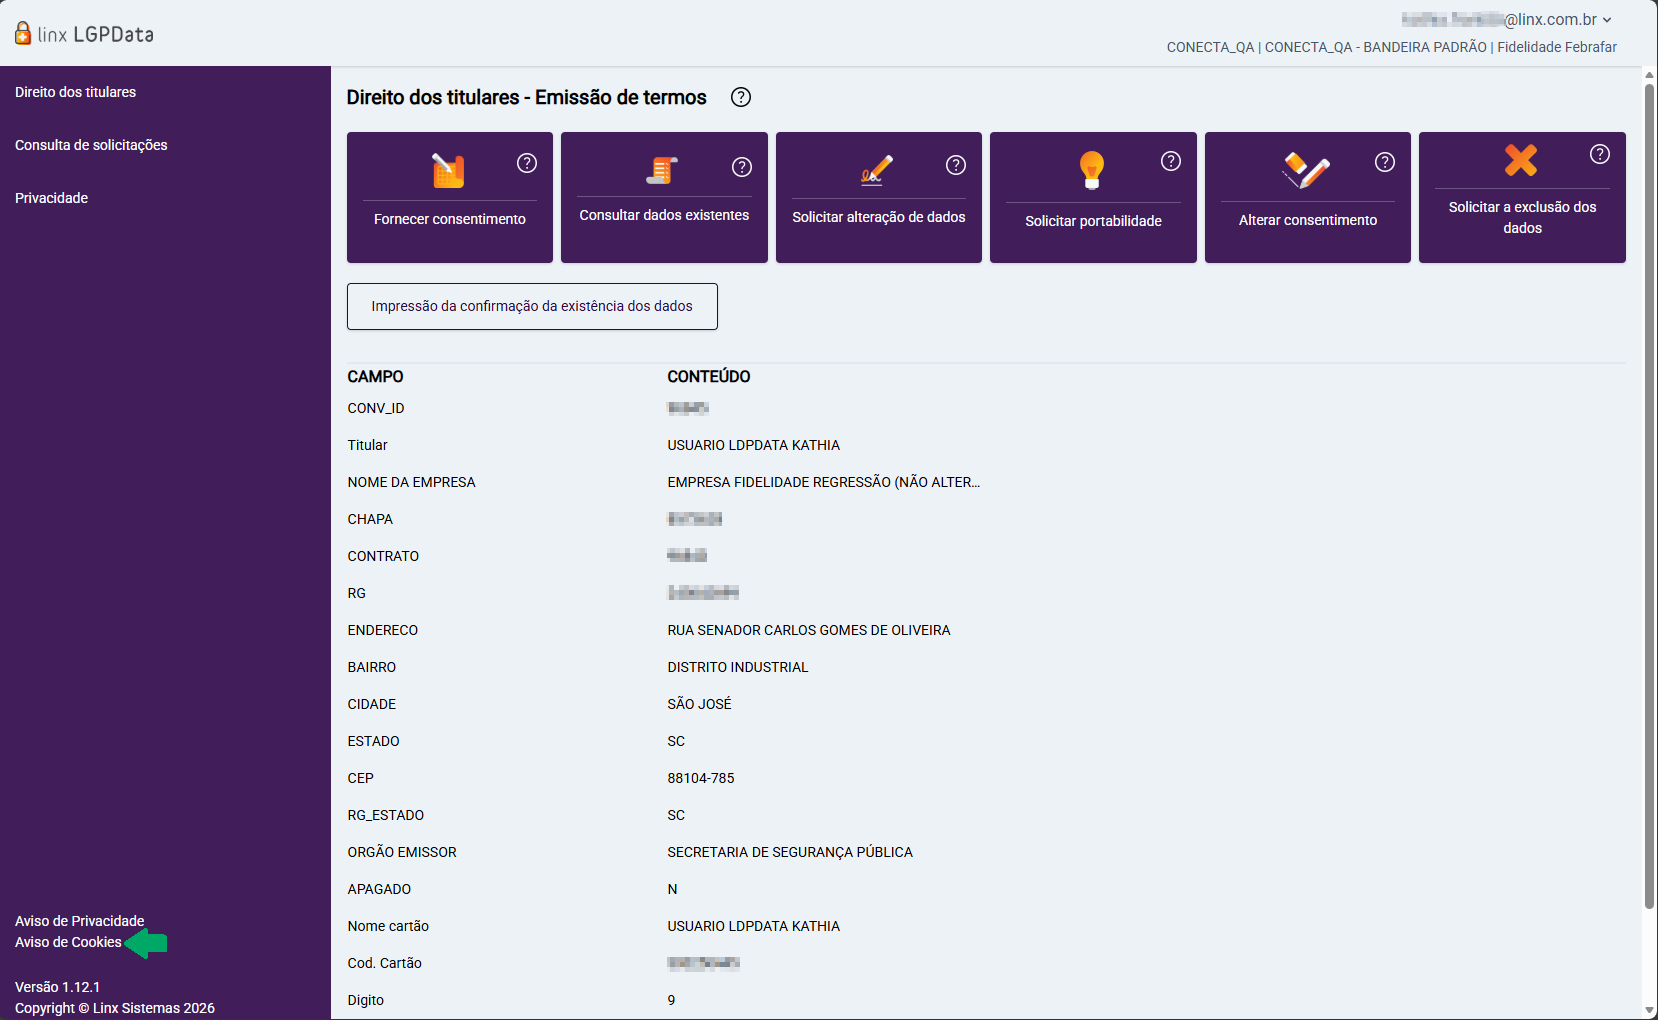
Task: Click the Alterar consentimento pencil-eraser icon
Action: [x=1306, y=170]
